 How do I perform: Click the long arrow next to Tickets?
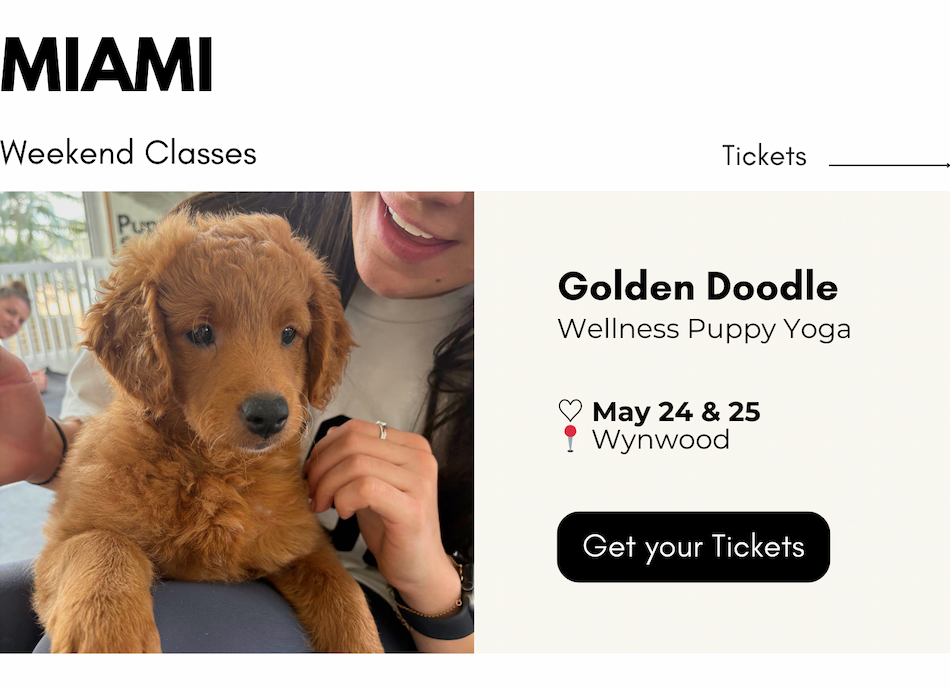(x=888, y=164)
